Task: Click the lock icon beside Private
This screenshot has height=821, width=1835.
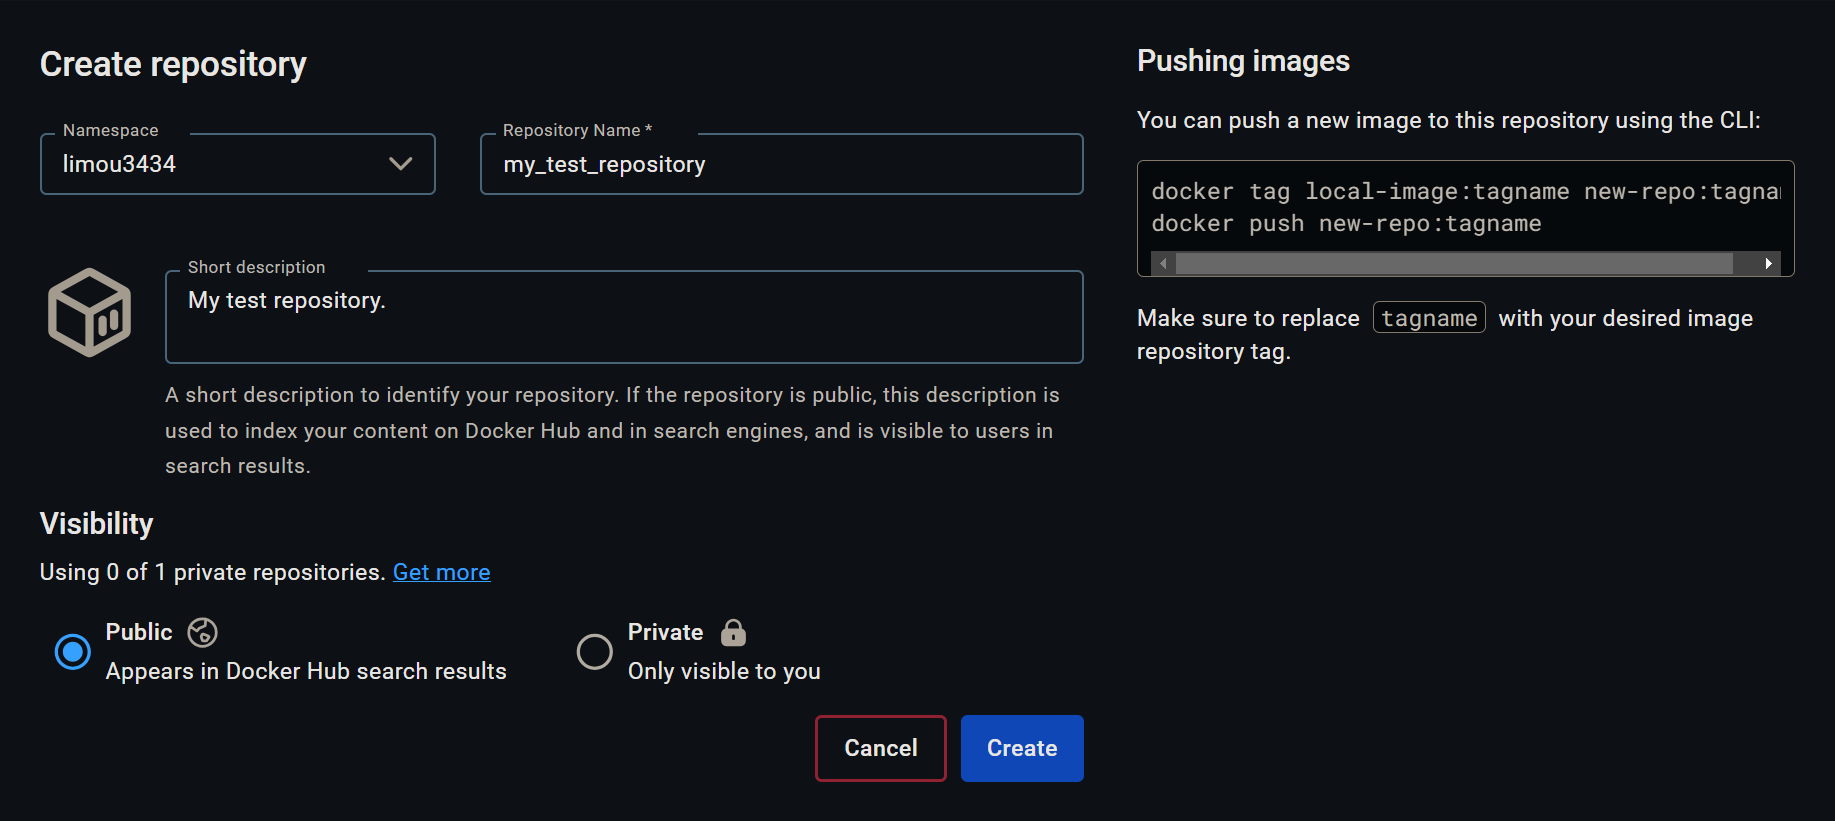Action: point(733,632)
